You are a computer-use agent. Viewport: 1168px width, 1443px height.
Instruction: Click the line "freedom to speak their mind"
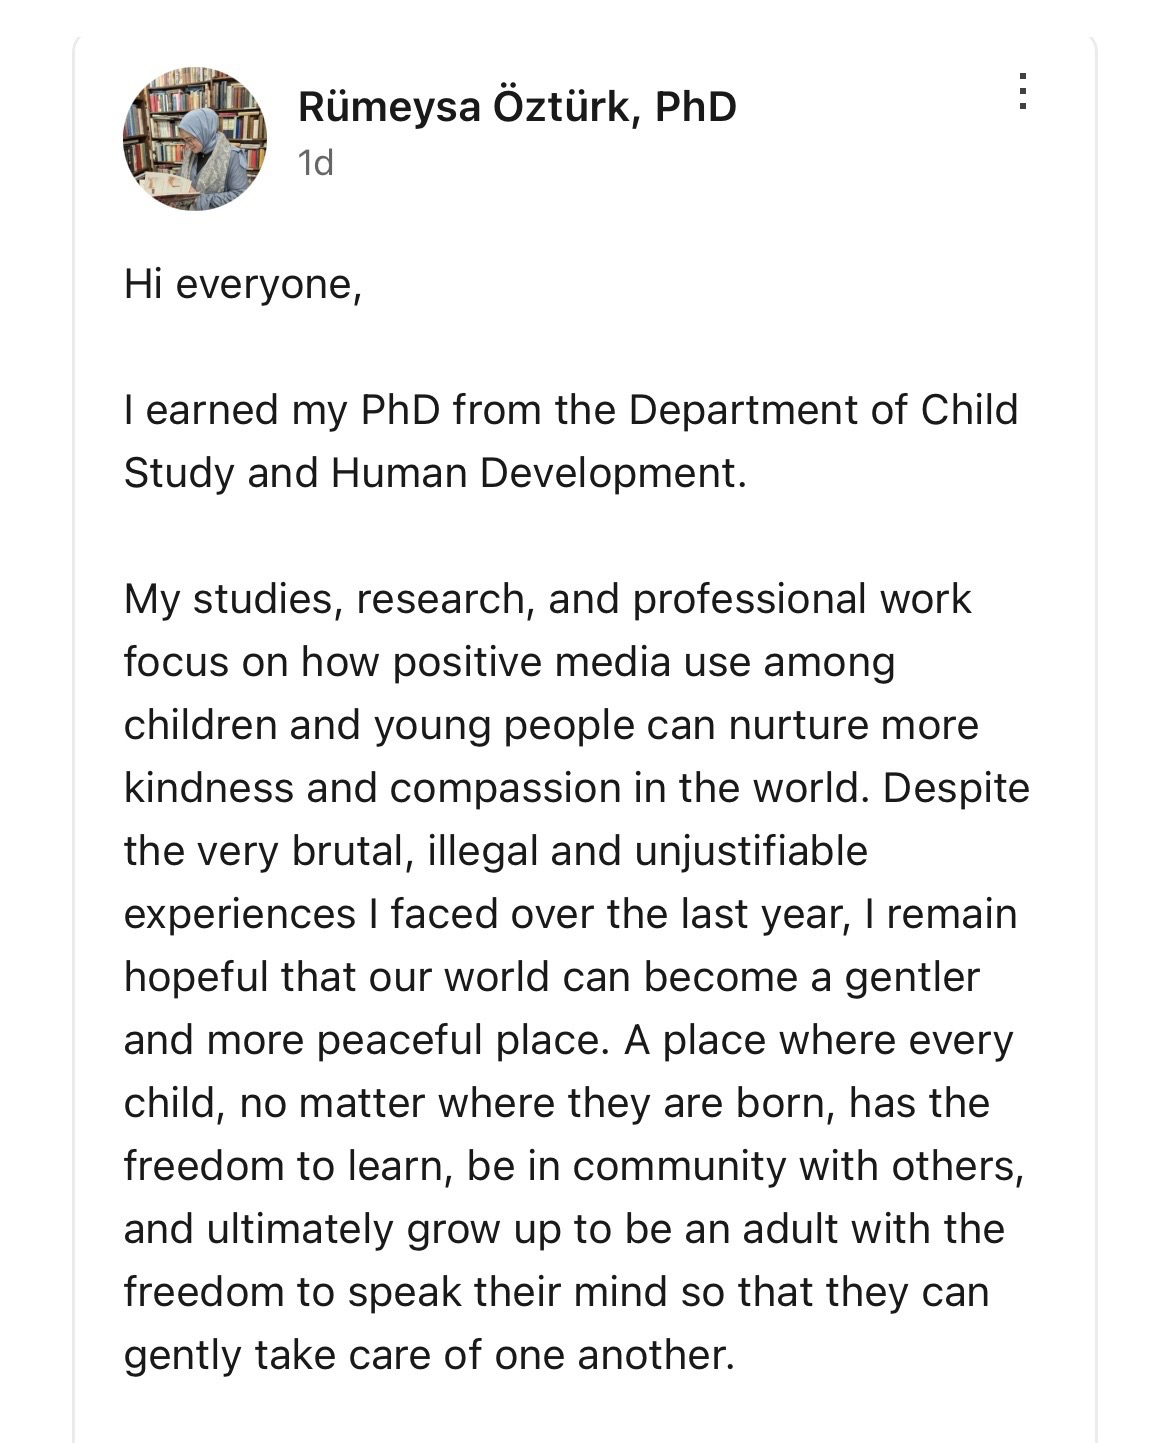coord(556,1292)
